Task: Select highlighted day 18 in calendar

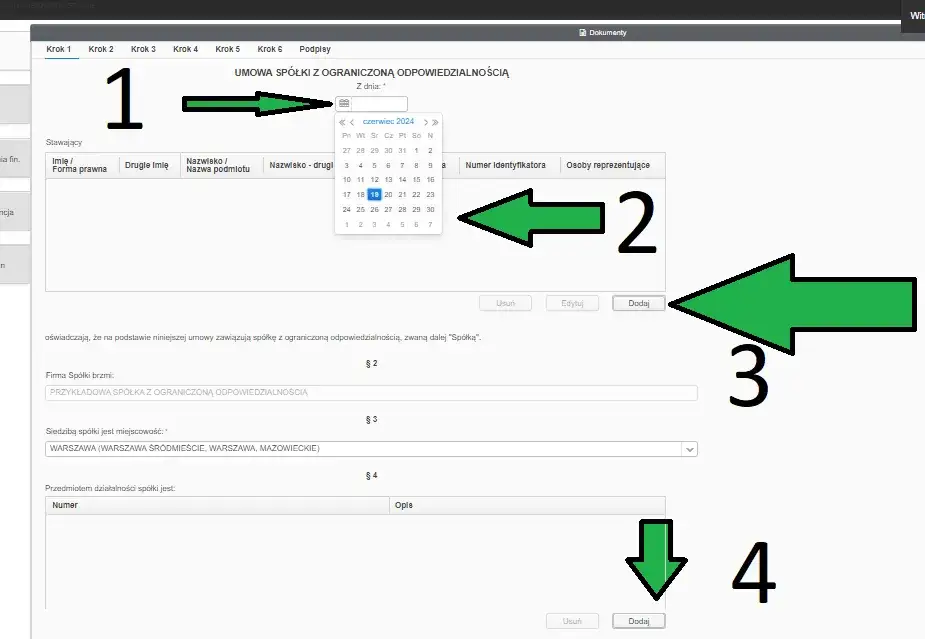Action: 374,194
